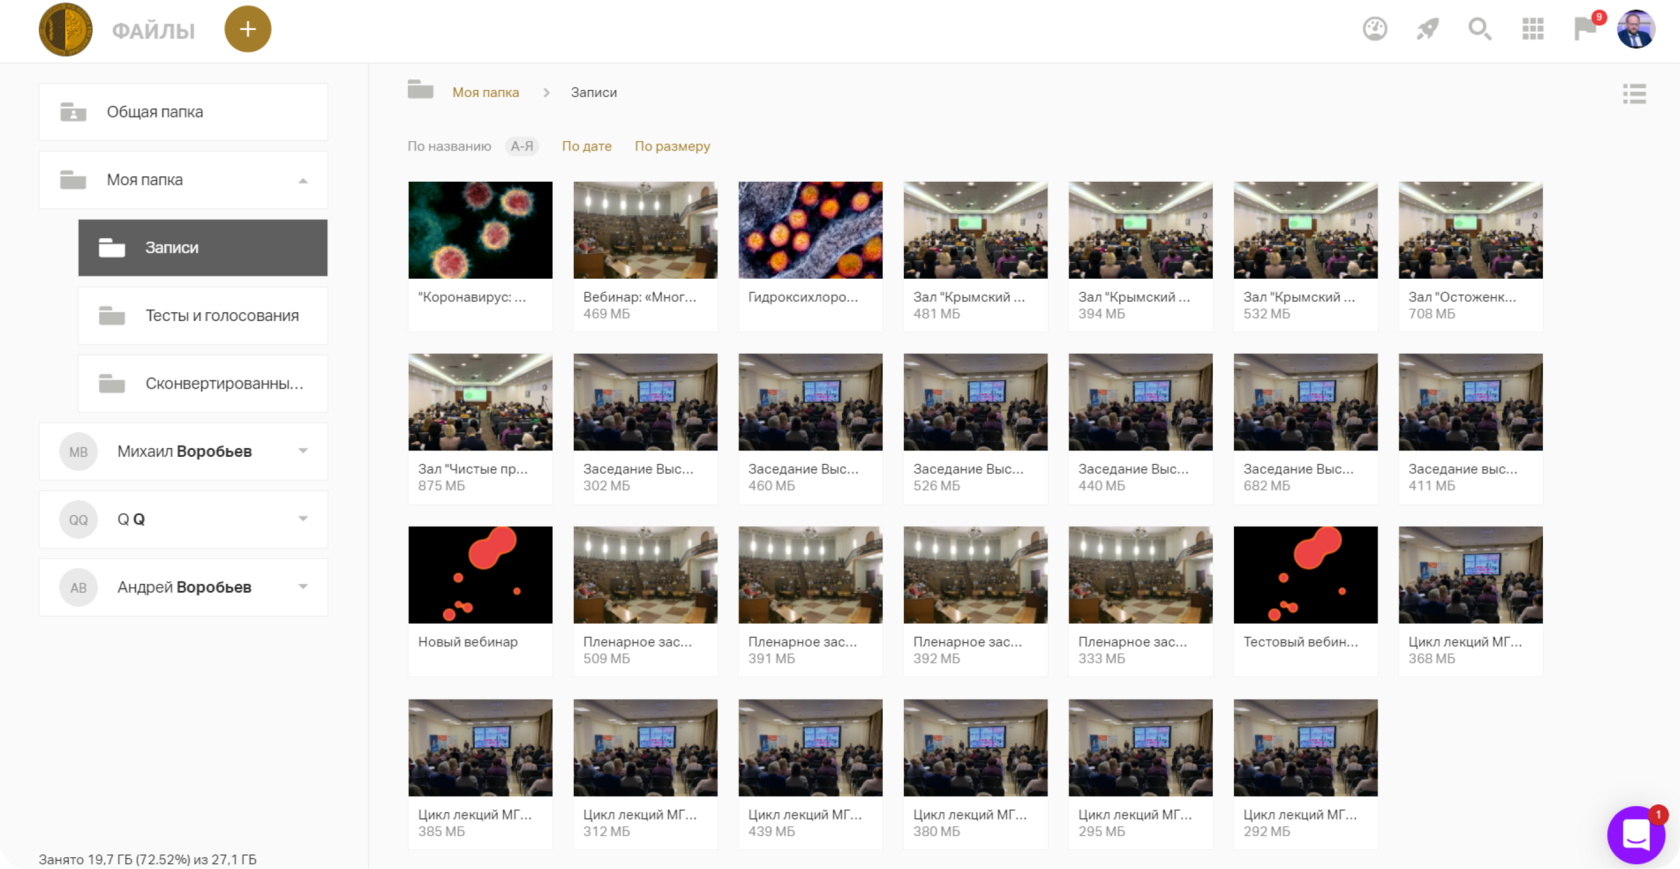Open Цикл лекций МГ... 380 МБ file

975,773
